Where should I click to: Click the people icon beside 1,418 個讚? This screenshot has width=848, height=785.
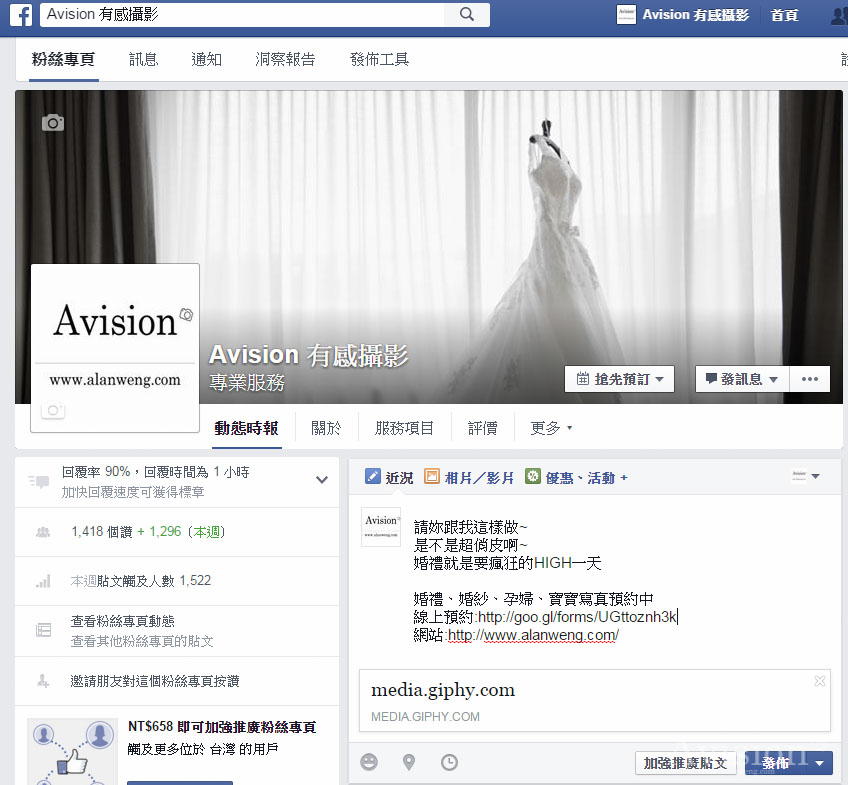[43, 532]
